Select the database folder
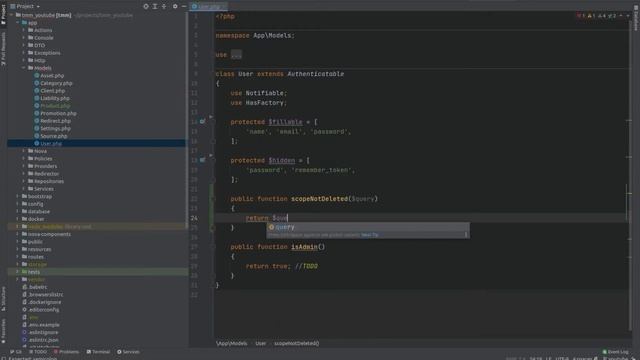 pyautogui.click(x=36, y=211)
